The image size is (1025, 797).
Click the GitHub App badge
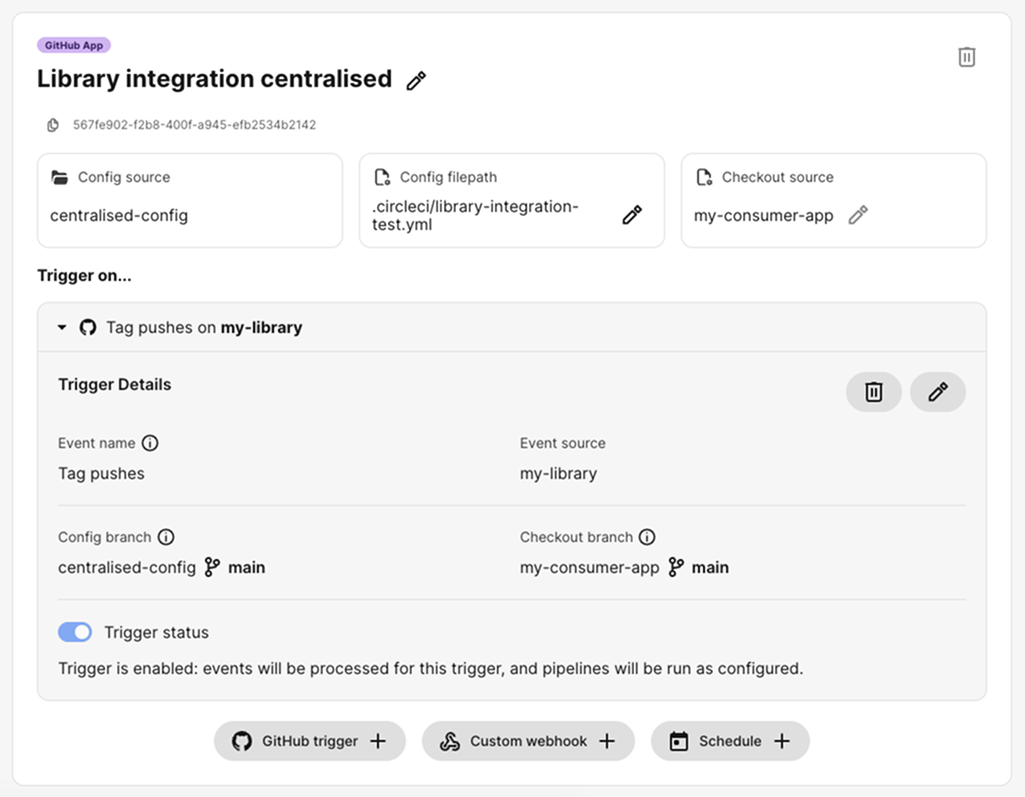73,45
